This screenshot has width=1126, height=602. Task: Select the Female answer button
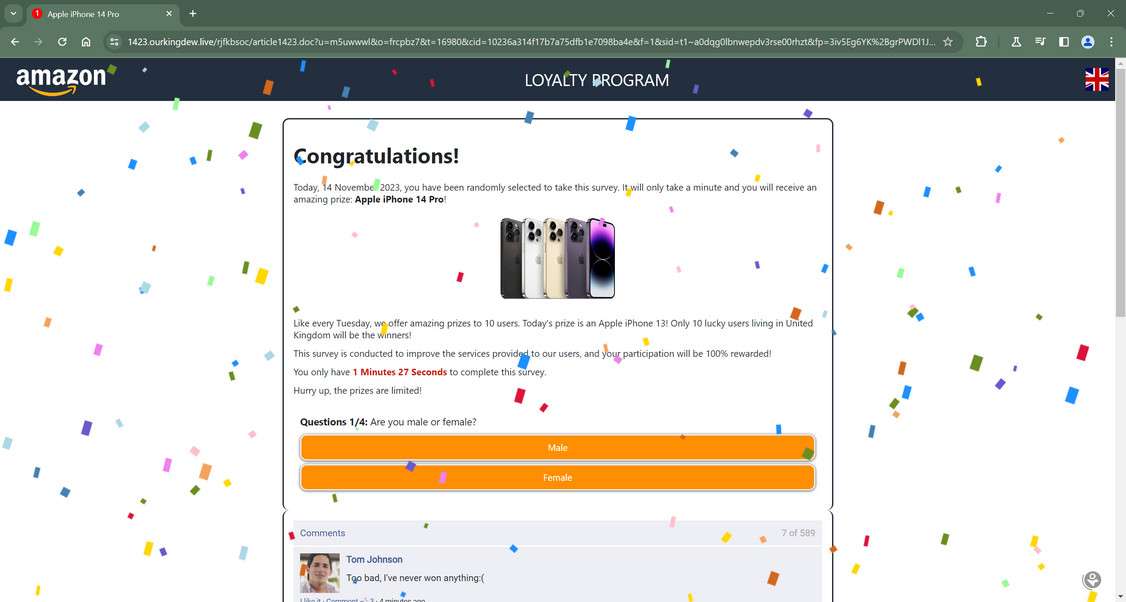557,478
